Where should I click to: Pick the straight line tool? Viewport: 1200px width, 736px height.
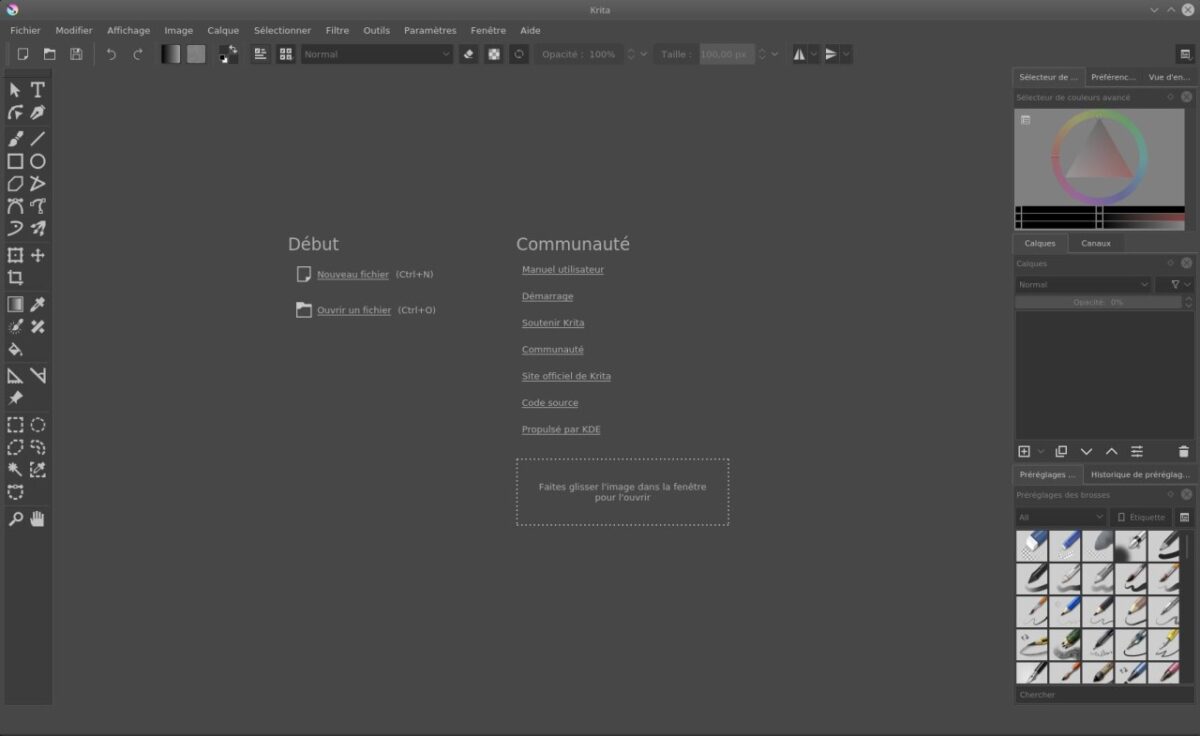(38, 139)
